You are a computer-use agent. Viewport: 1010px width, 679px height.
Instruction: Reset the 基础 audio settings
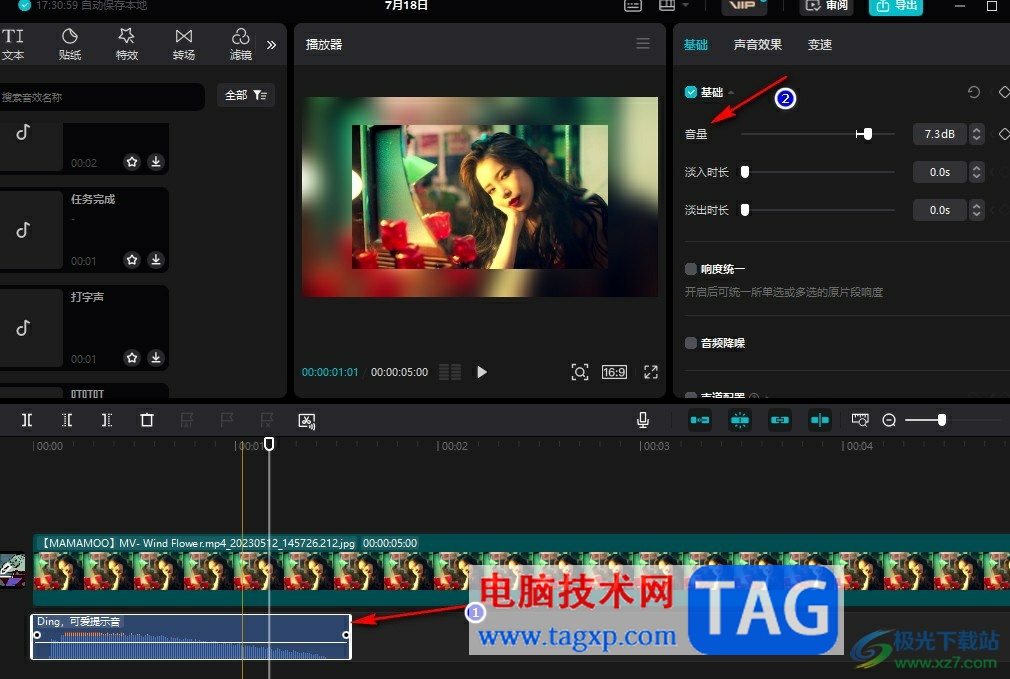(973, 92)
